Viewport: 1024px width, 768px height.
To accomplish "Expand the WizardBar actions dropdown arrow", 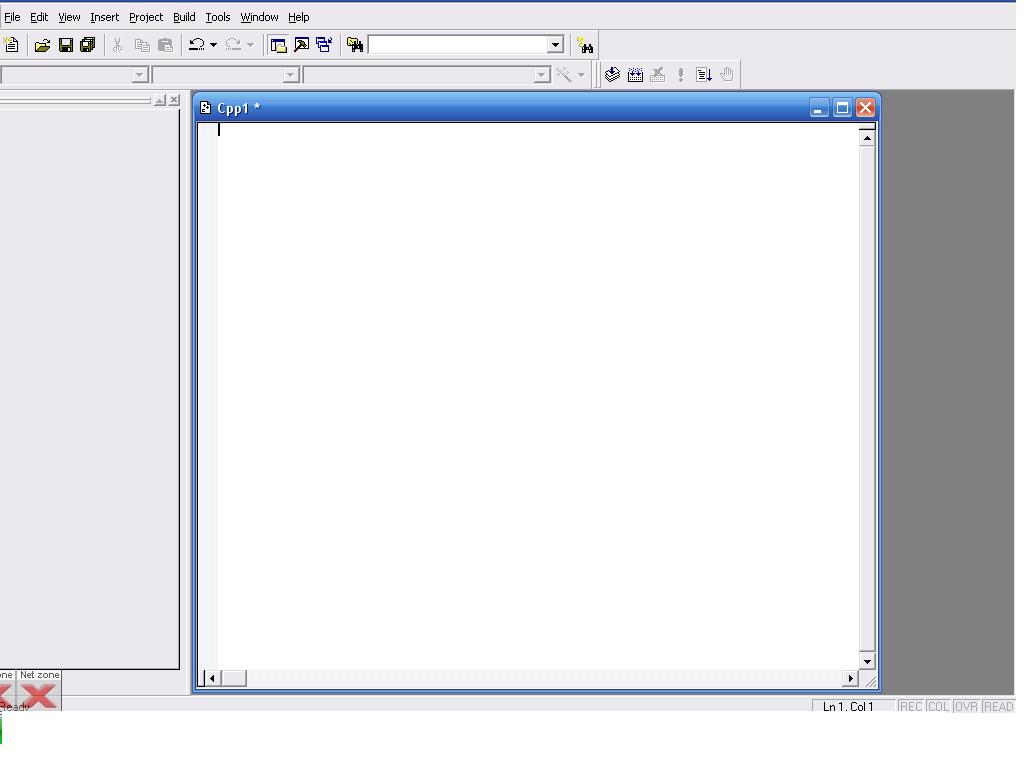I will point(581,75).
